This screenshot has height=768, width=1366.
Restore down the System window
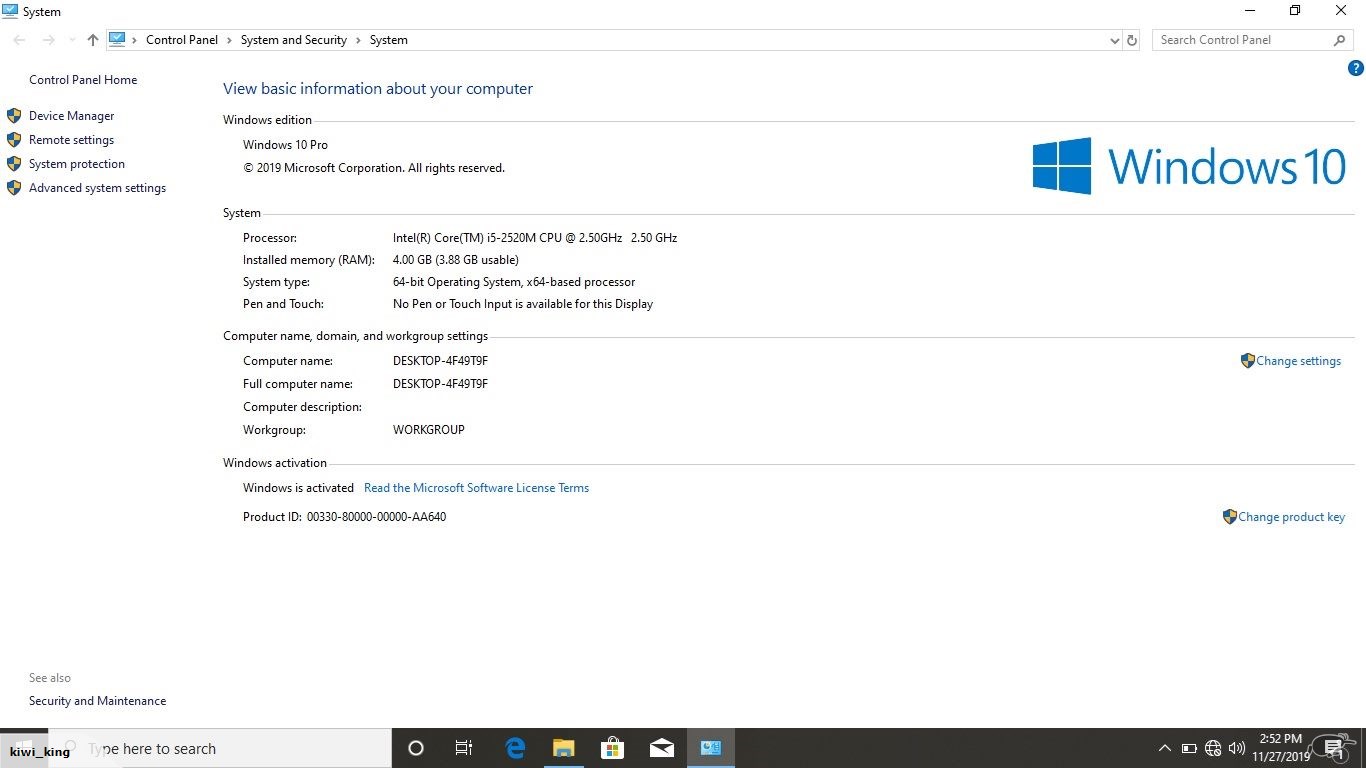[x=1295, y=11]
